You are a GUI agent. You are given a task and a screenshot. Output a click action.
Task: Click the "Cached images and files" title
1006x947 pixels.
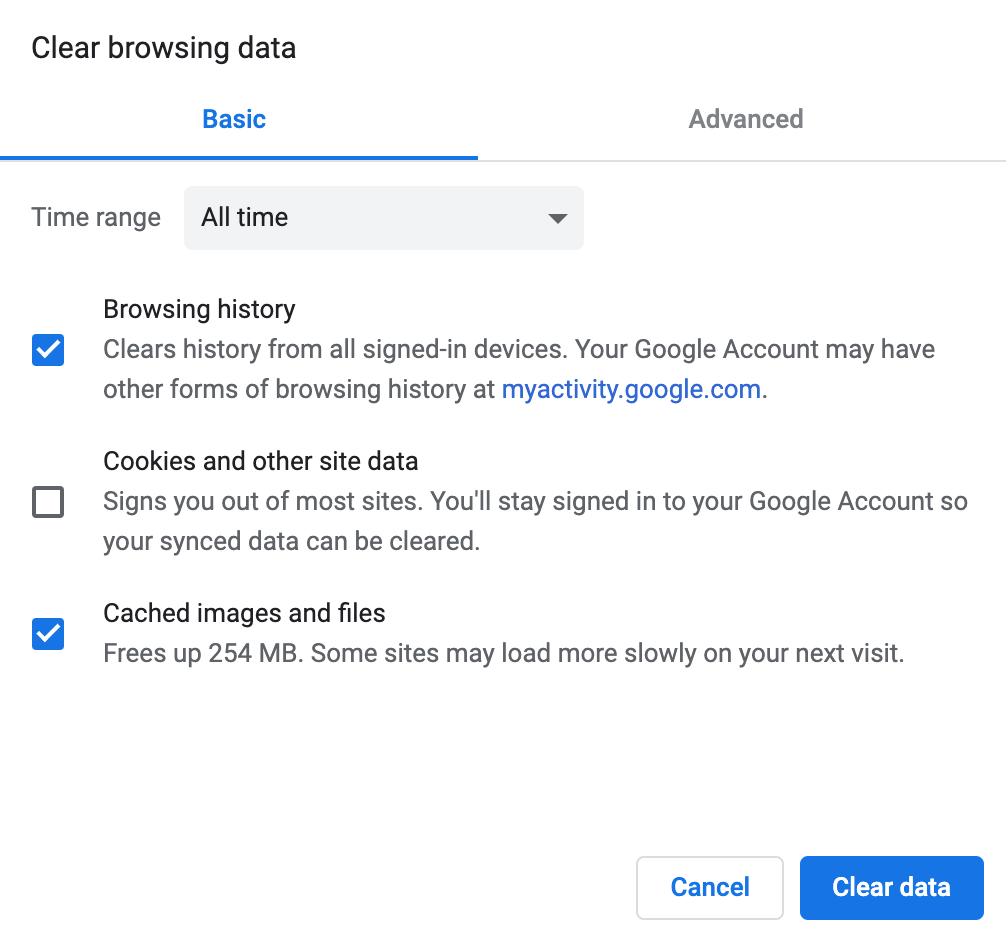244,613
